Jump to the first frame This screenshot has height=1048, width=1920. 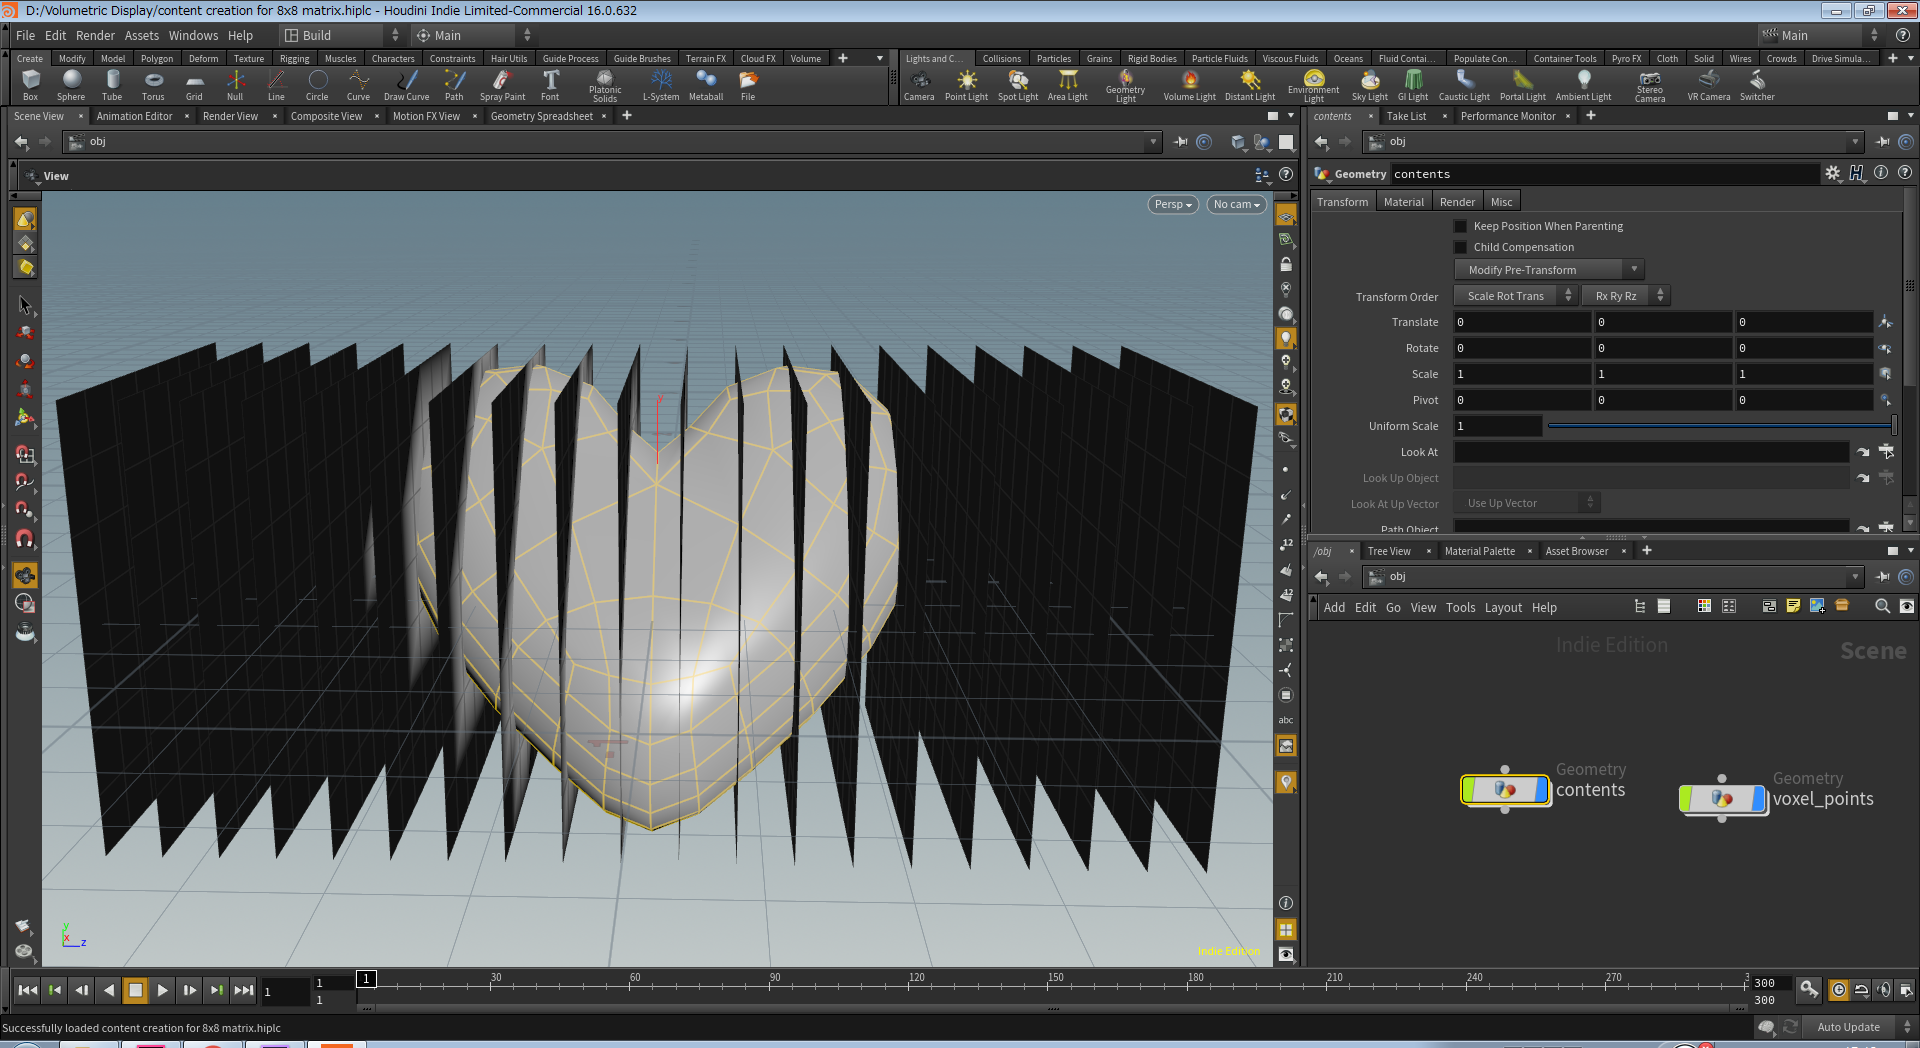(28, 990)
